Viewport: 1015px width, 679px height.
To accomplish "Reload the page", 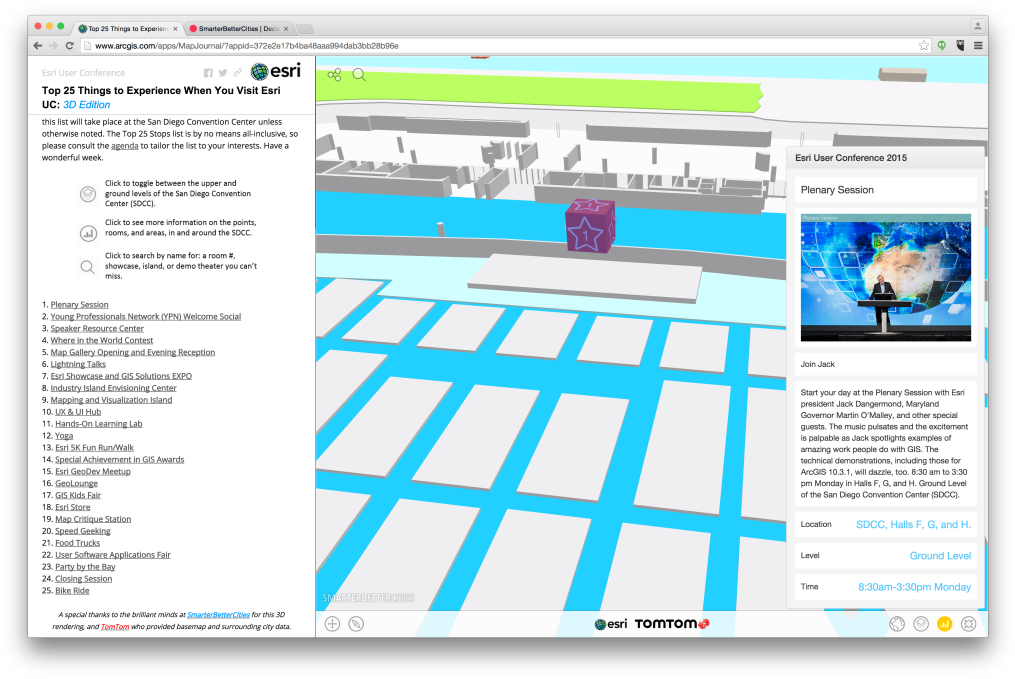I will click(69, 46).
